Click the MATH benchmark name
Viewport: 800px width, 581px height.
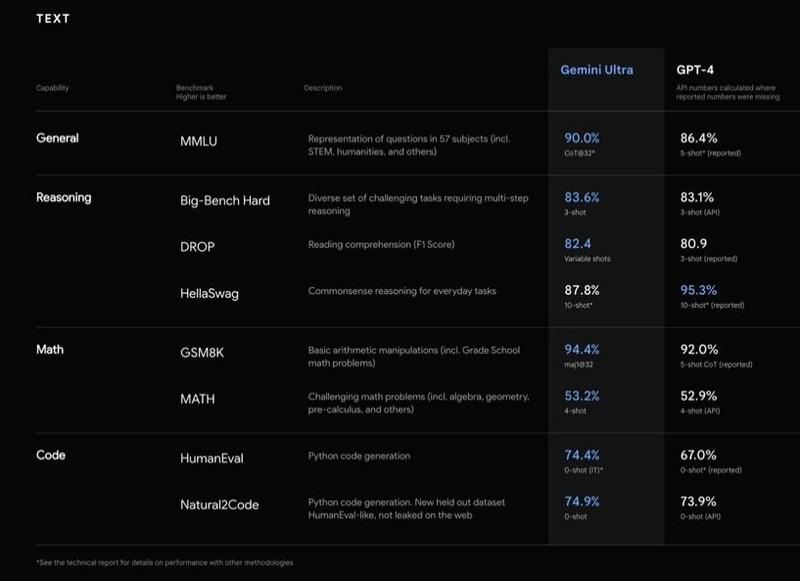pos(198,399)
